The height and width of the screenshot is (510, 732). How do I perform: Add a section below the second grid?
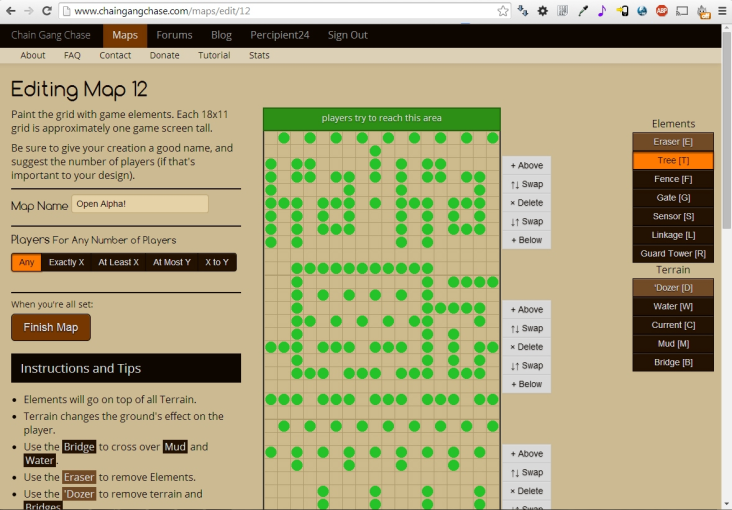527,384
